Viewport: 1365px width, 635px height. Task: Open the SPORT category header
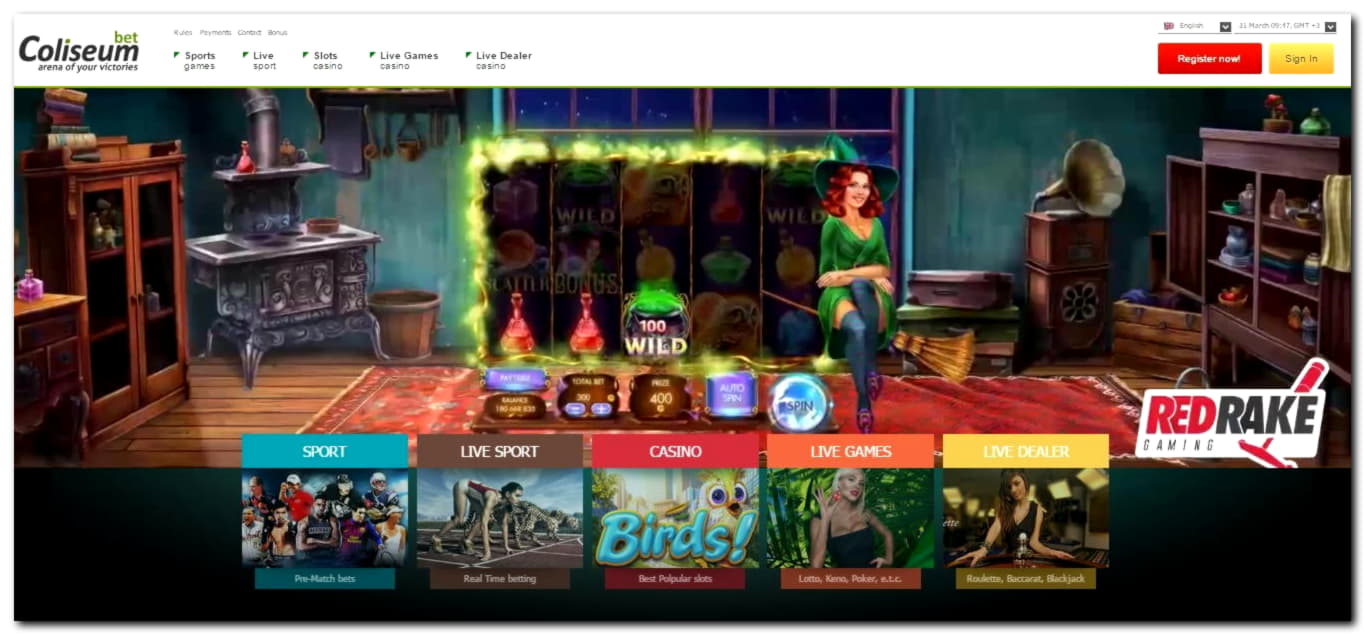[324, 451]
